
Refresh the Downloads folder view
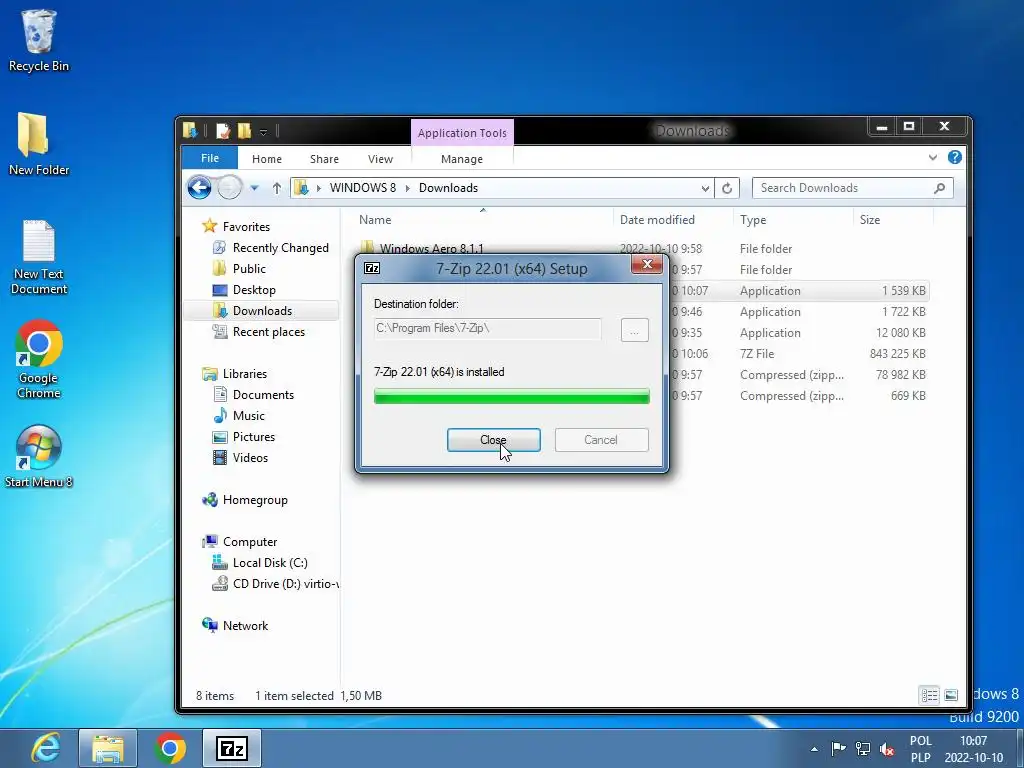coord(727,188)
